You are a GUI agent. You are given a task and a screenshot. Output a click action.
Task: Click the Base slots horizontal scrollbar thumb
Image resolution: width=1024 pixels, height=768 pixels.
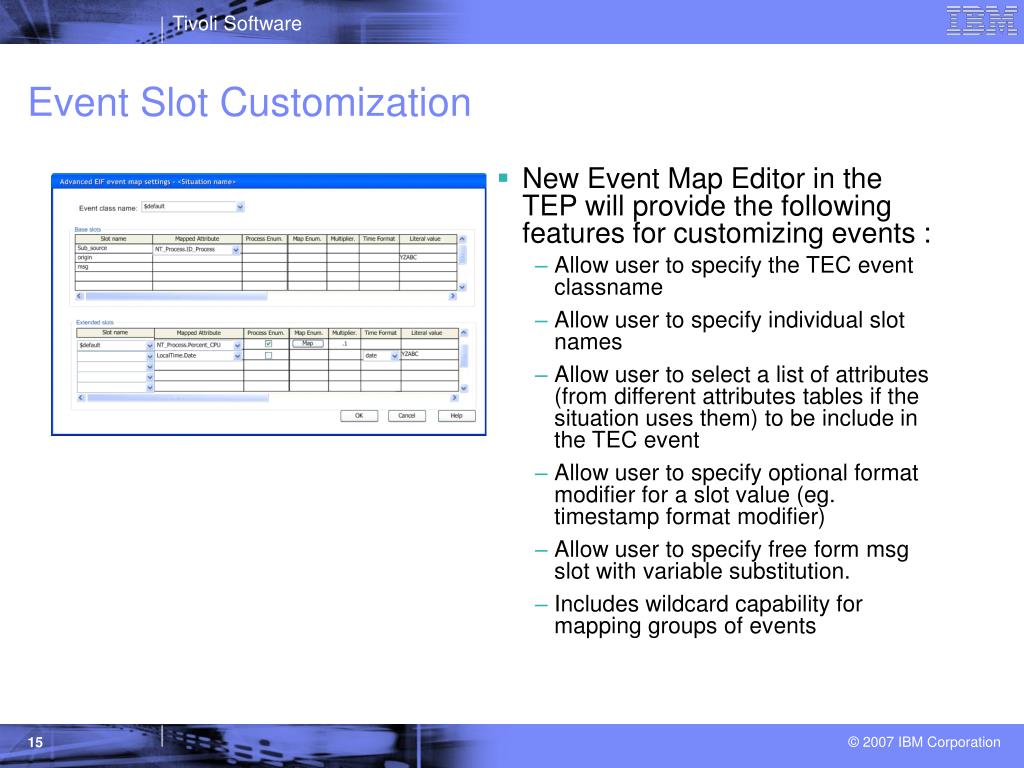click(176, 296)
